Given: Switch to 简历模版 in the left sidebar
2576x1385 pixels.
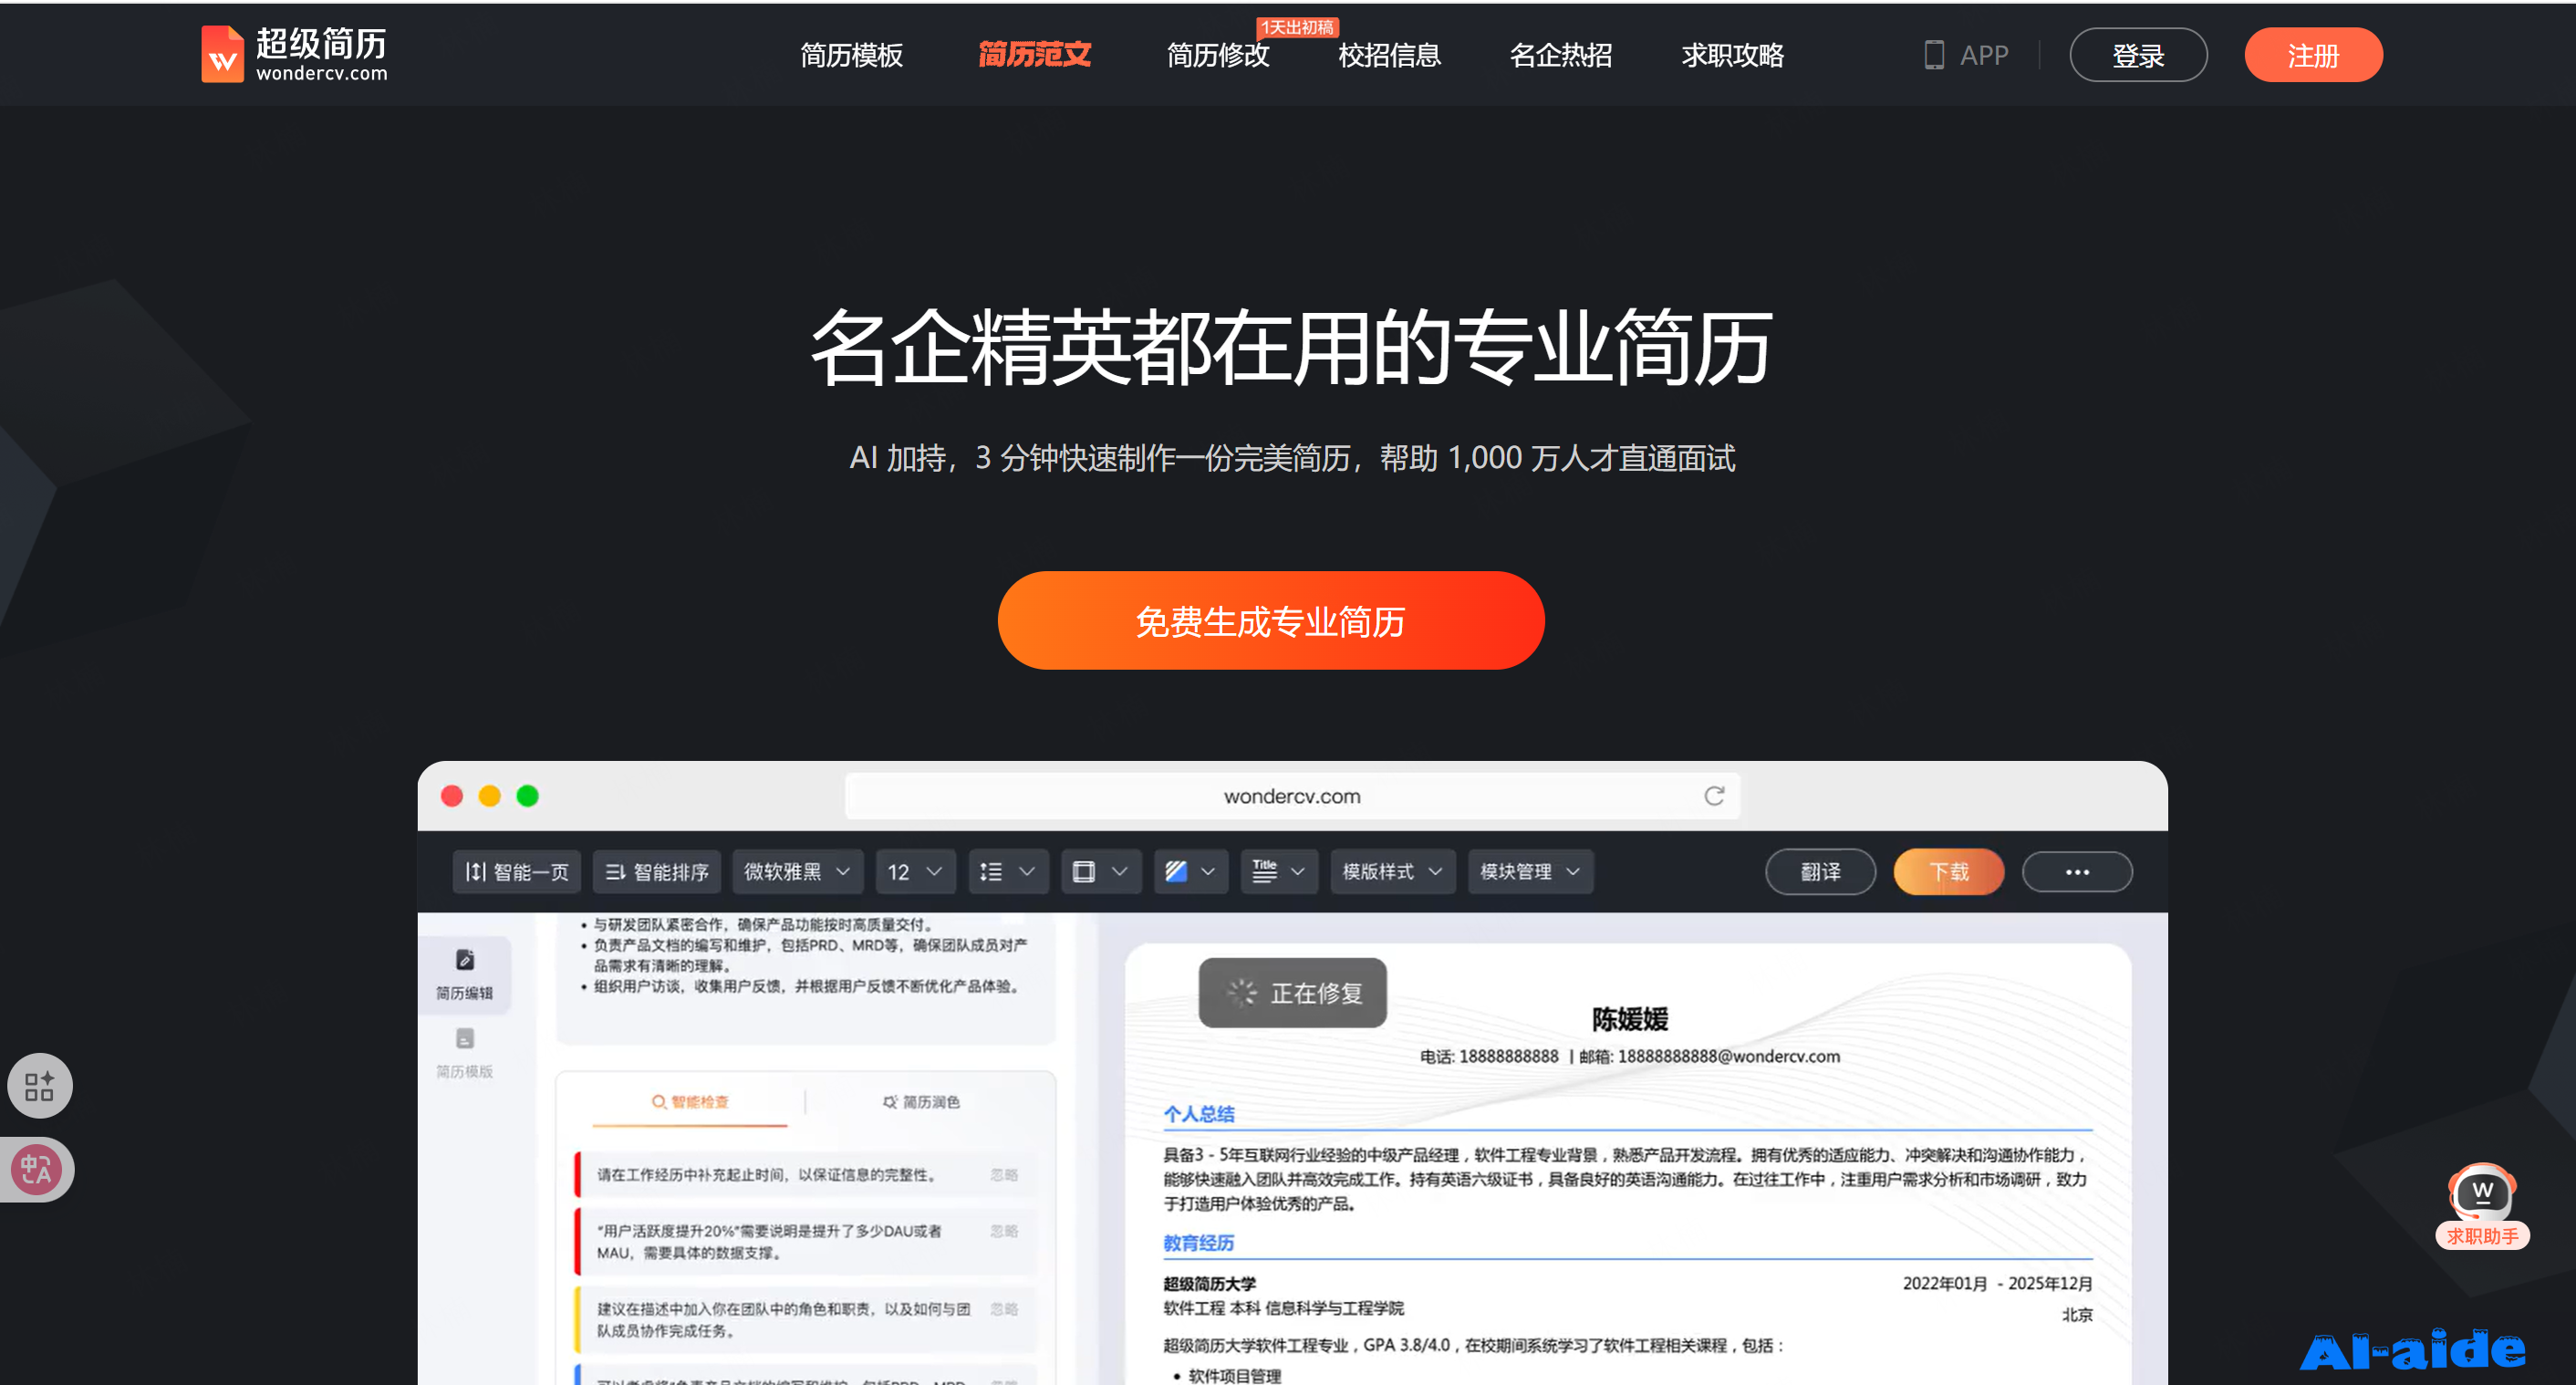Looking at the screenshot, I should [464, 1050].
